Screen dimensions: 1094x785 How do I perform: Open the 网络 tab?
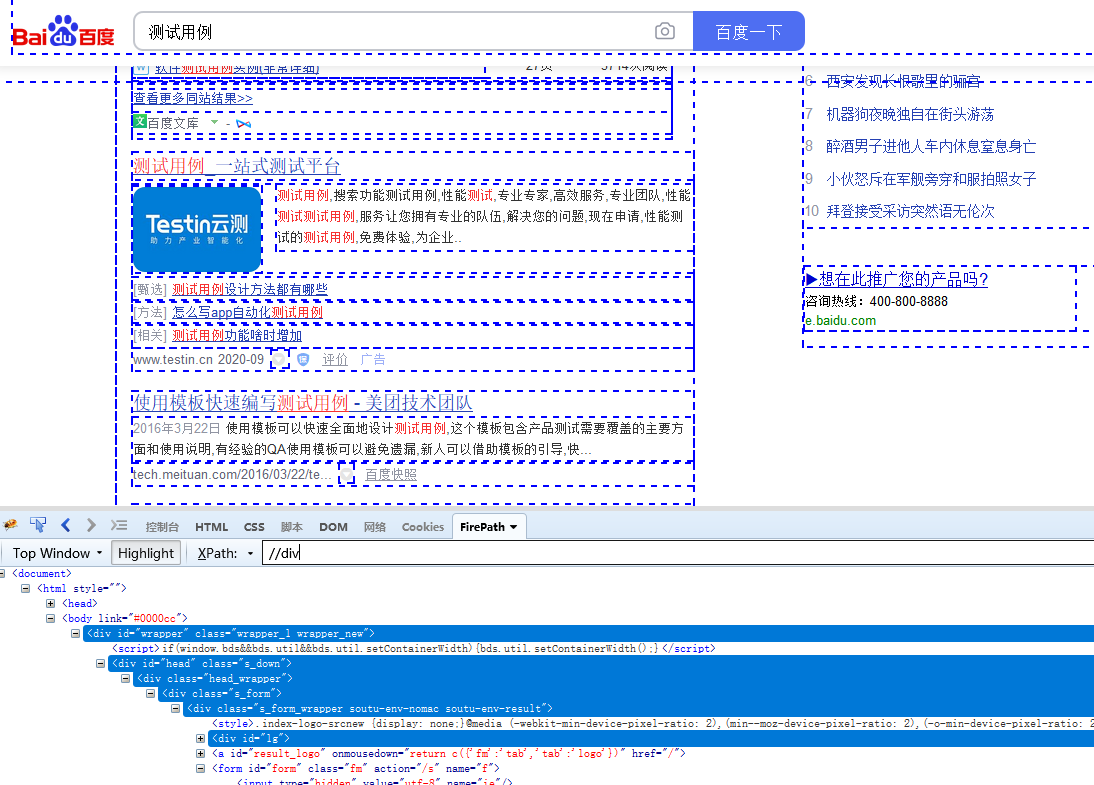(375, 527)
